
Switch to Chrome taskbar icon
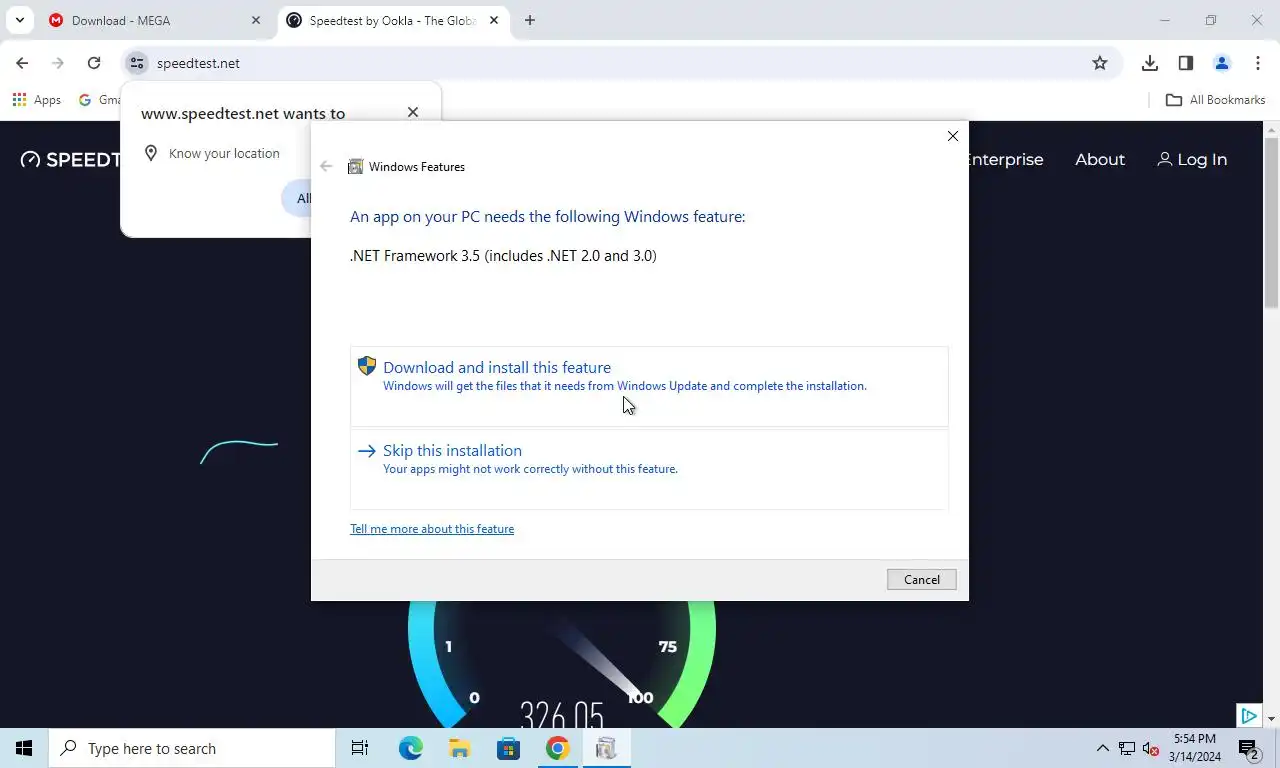tap(557, 748)
